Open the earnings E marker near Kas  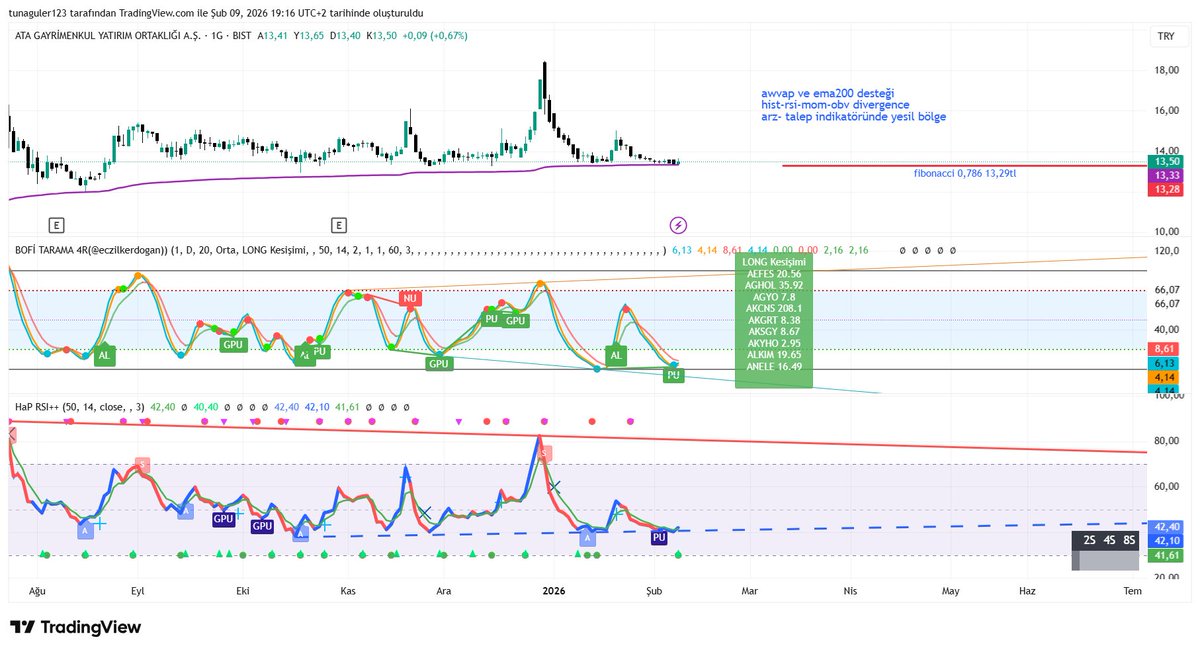[x=340, y=225]
